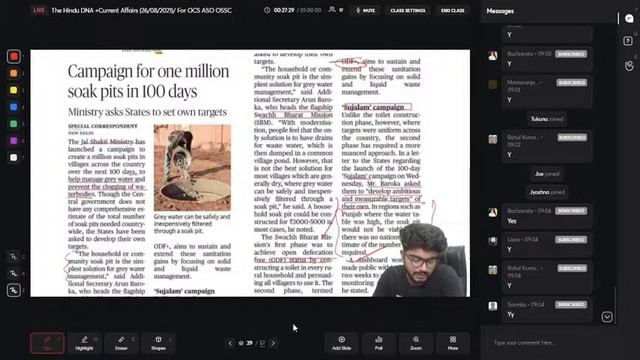Pick the orange pen color
This screenshot has height=360, width=640.
[x=13, y=73]
